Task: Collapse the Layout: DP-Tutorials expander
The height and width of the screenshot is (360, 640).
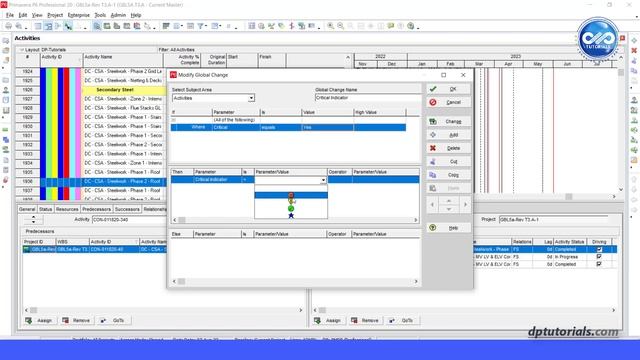Action: [22, 50]
